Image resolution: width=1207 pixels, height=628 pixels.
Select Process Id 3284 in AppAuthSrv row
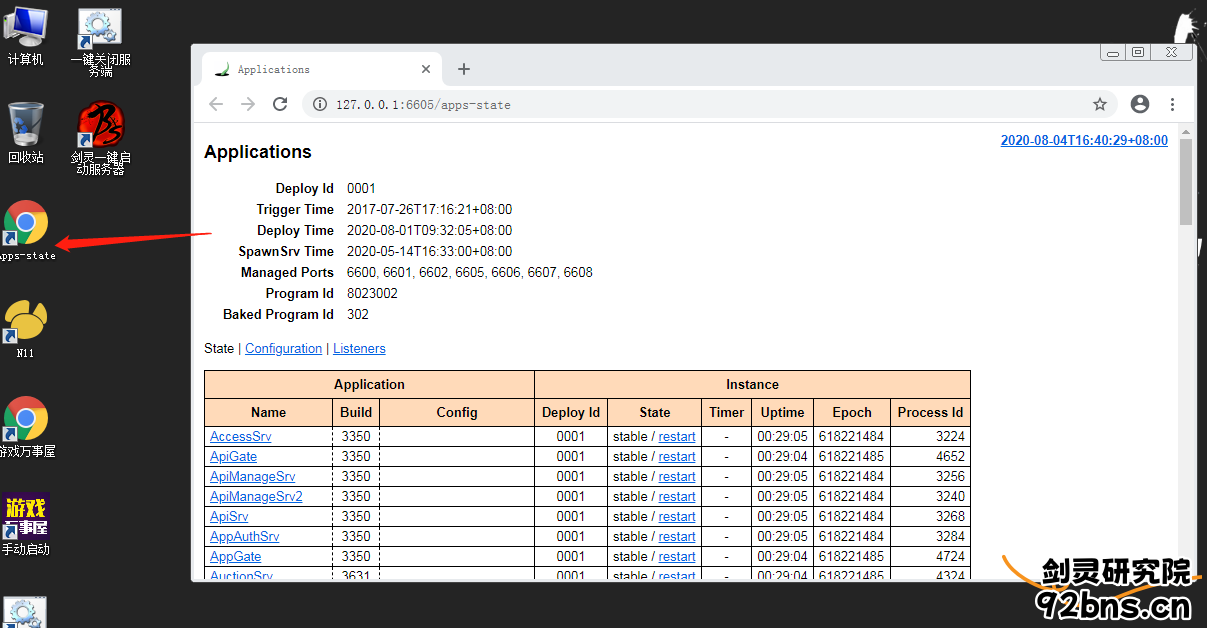pyautogui.click(x=950, y=537)
